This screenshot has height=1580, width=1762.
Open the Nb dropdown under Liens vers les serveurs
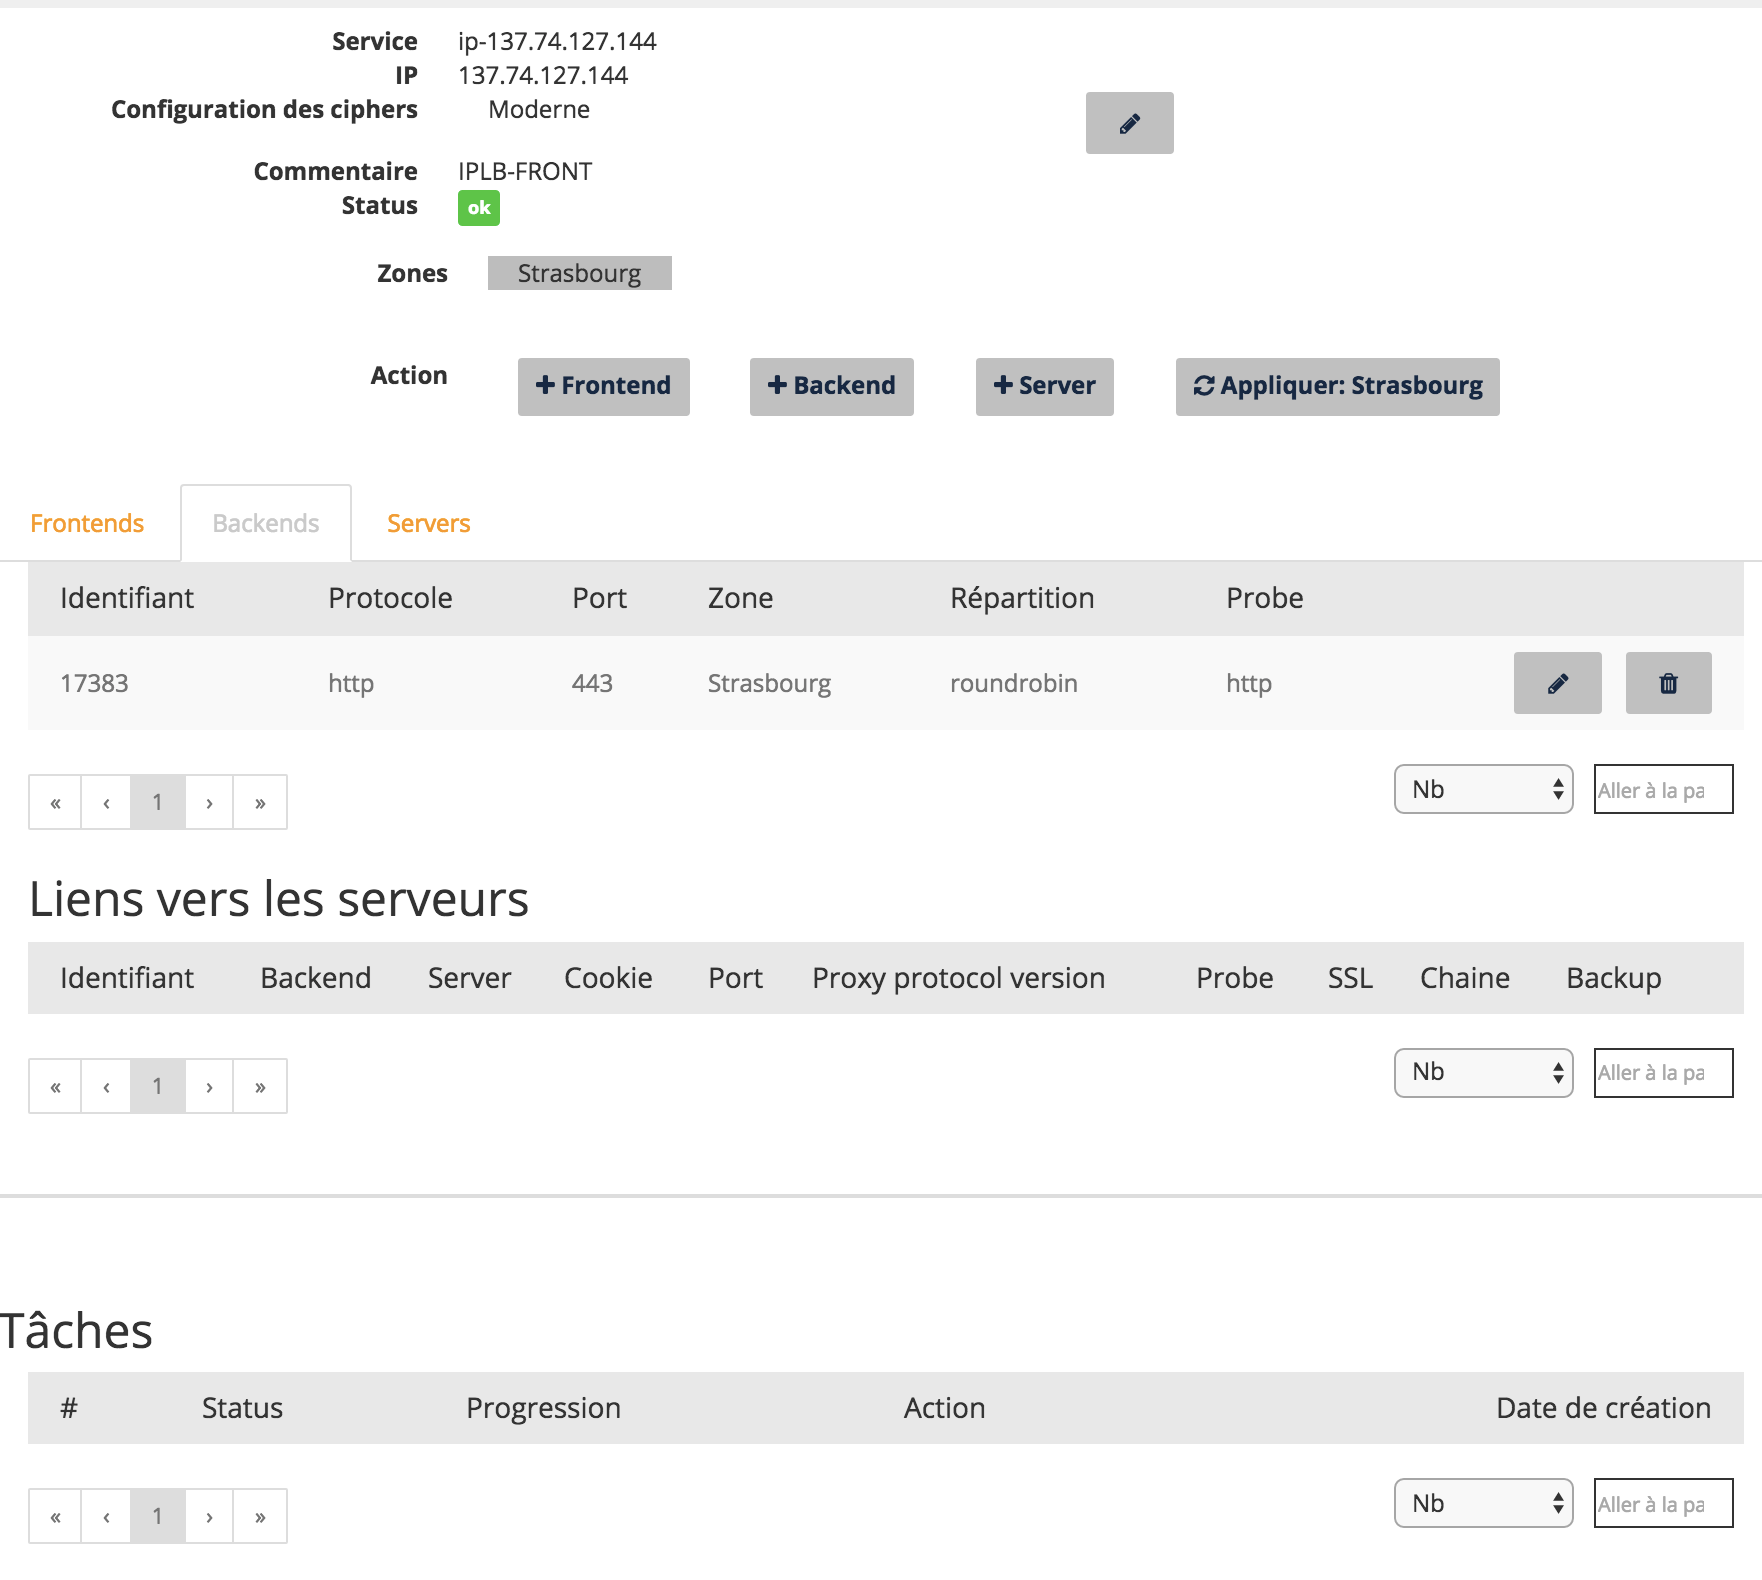pos(1483,1072)
